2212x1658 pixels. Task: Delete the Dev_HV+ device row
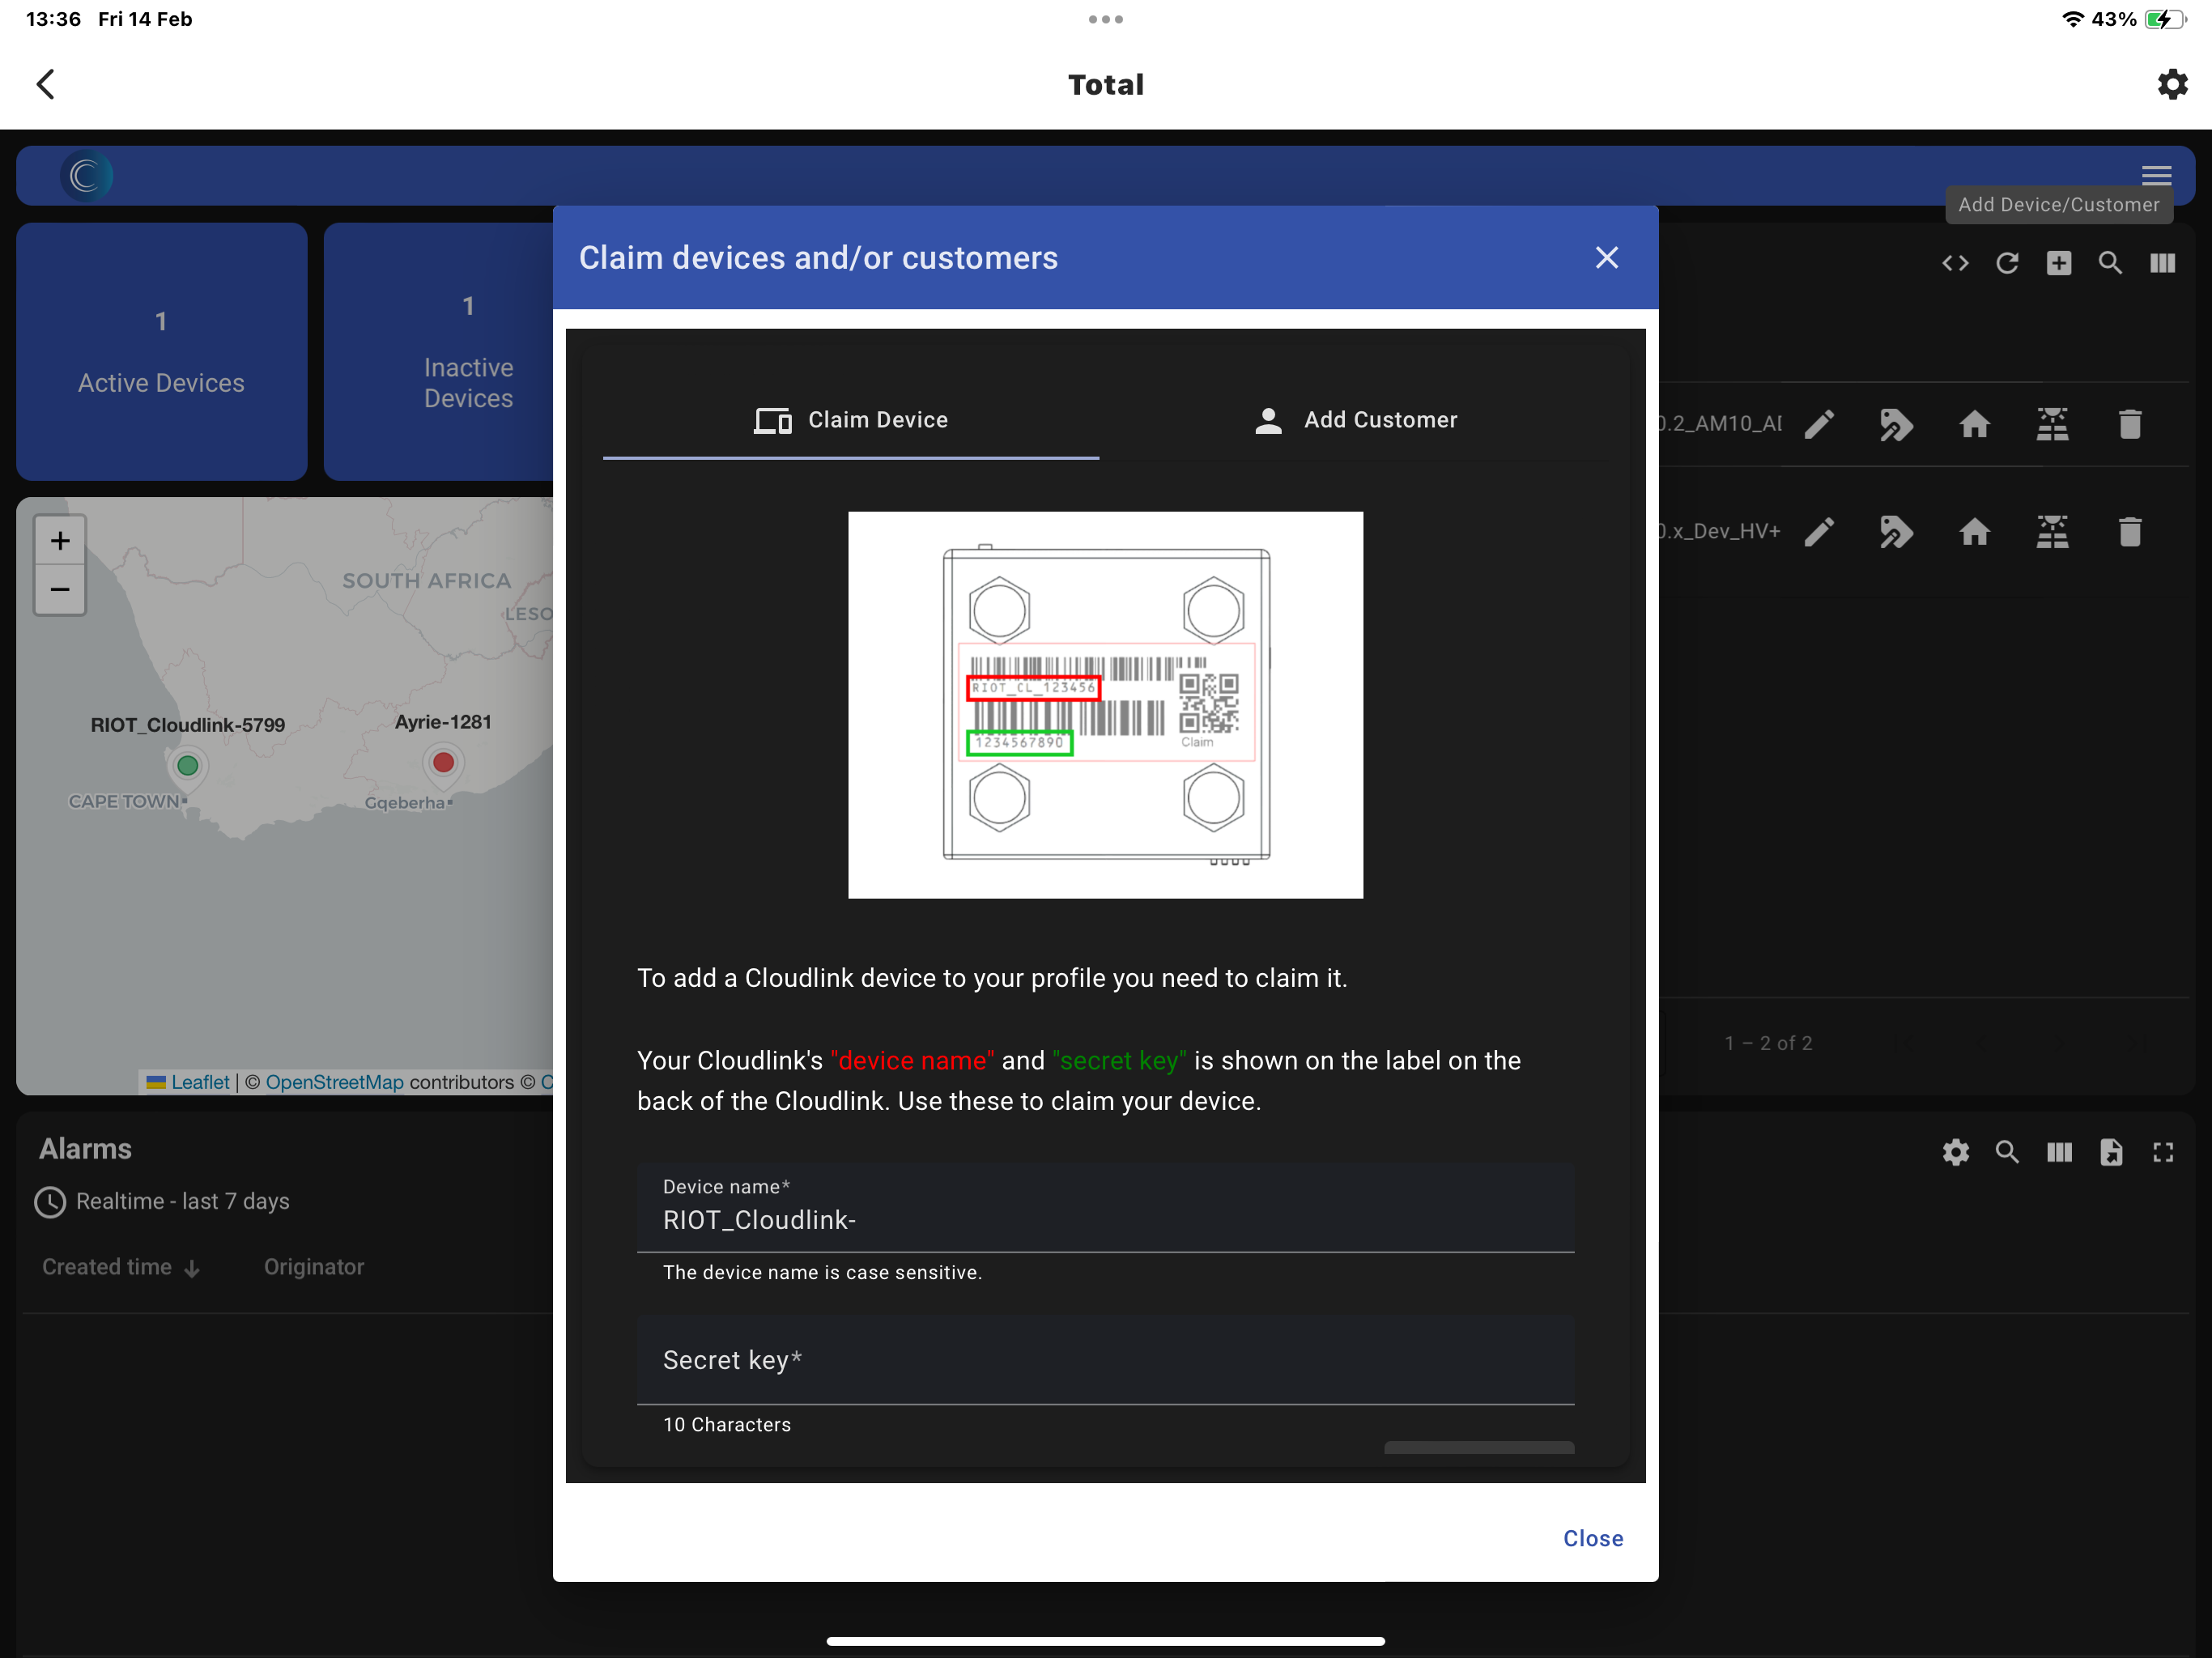(2130, 531)
